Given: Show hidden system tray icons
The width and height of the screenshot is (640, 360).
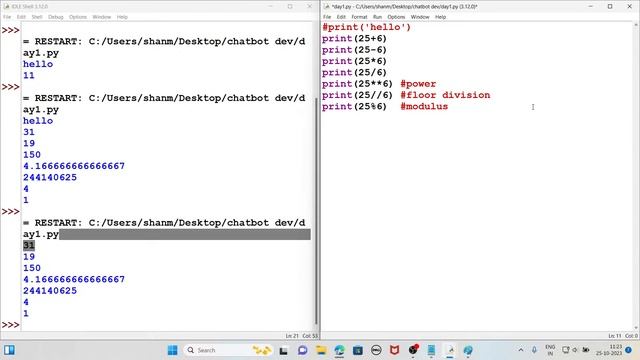Looking at the screenshot, I should click(521, 350).
